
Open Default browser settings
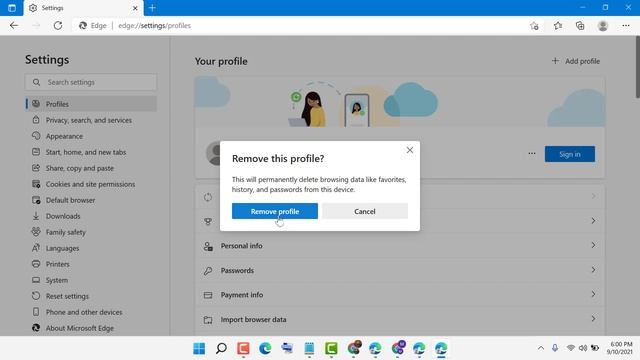click(x=70, y=200)
